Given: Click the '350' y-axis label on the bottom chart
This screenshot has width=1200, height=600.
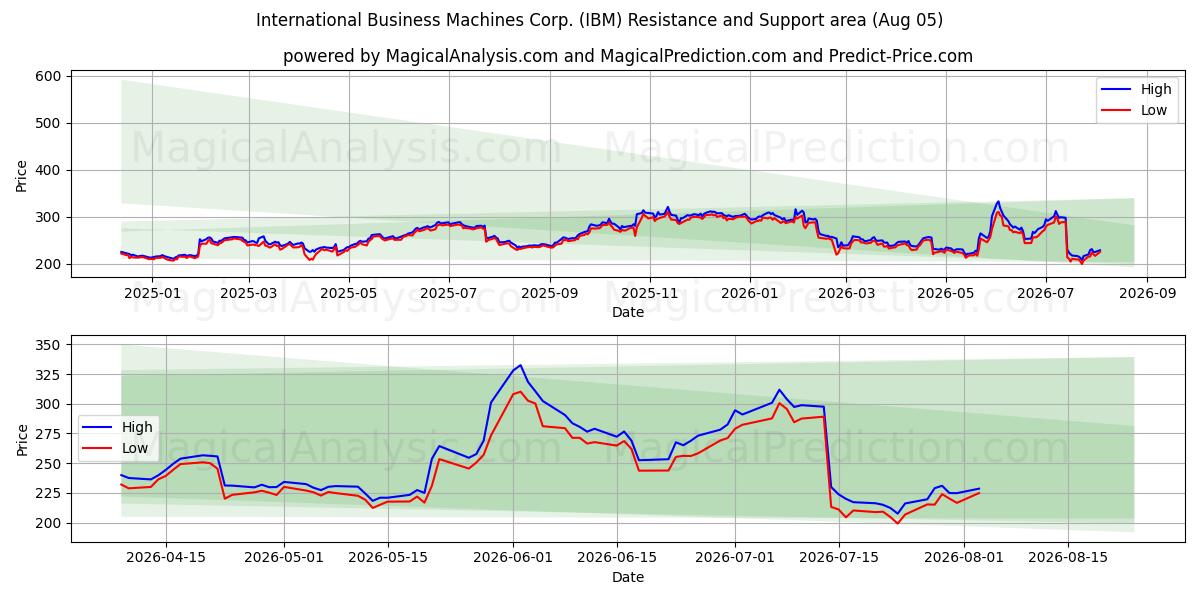Looking at the screenshot, I should (50, 345).
